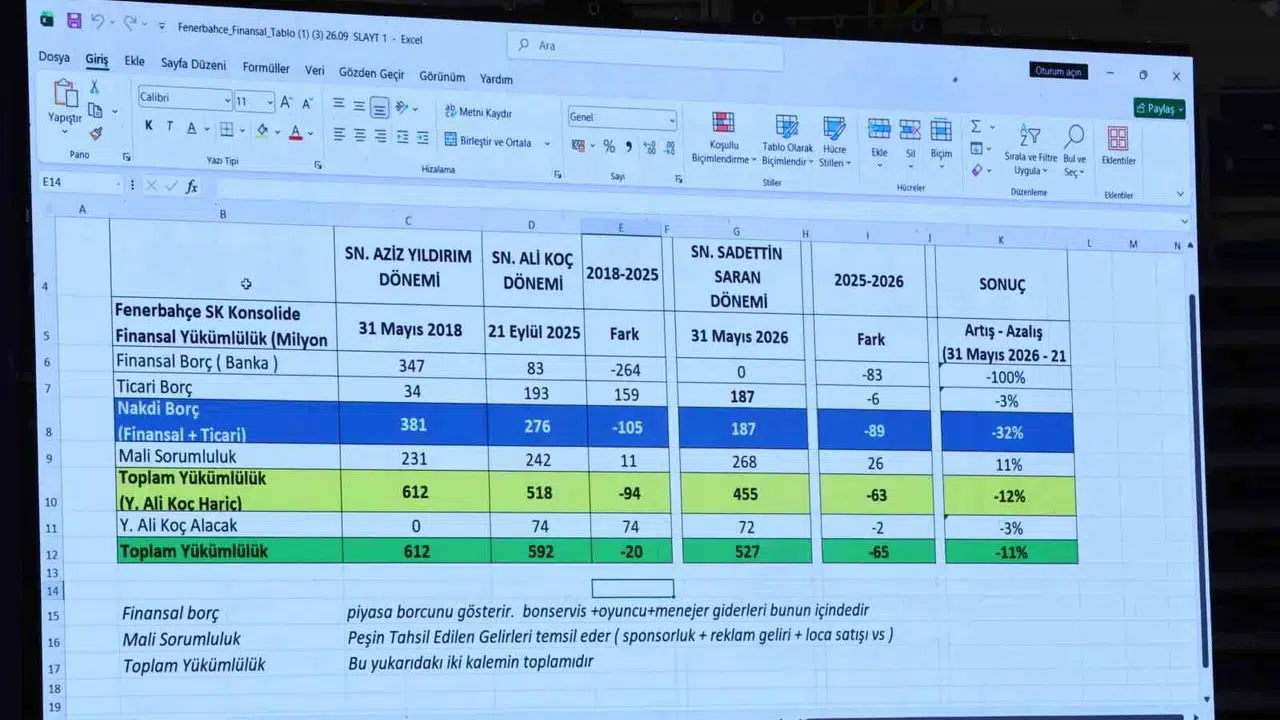Click the Oturum açın sign-in button

[1059, 72]
